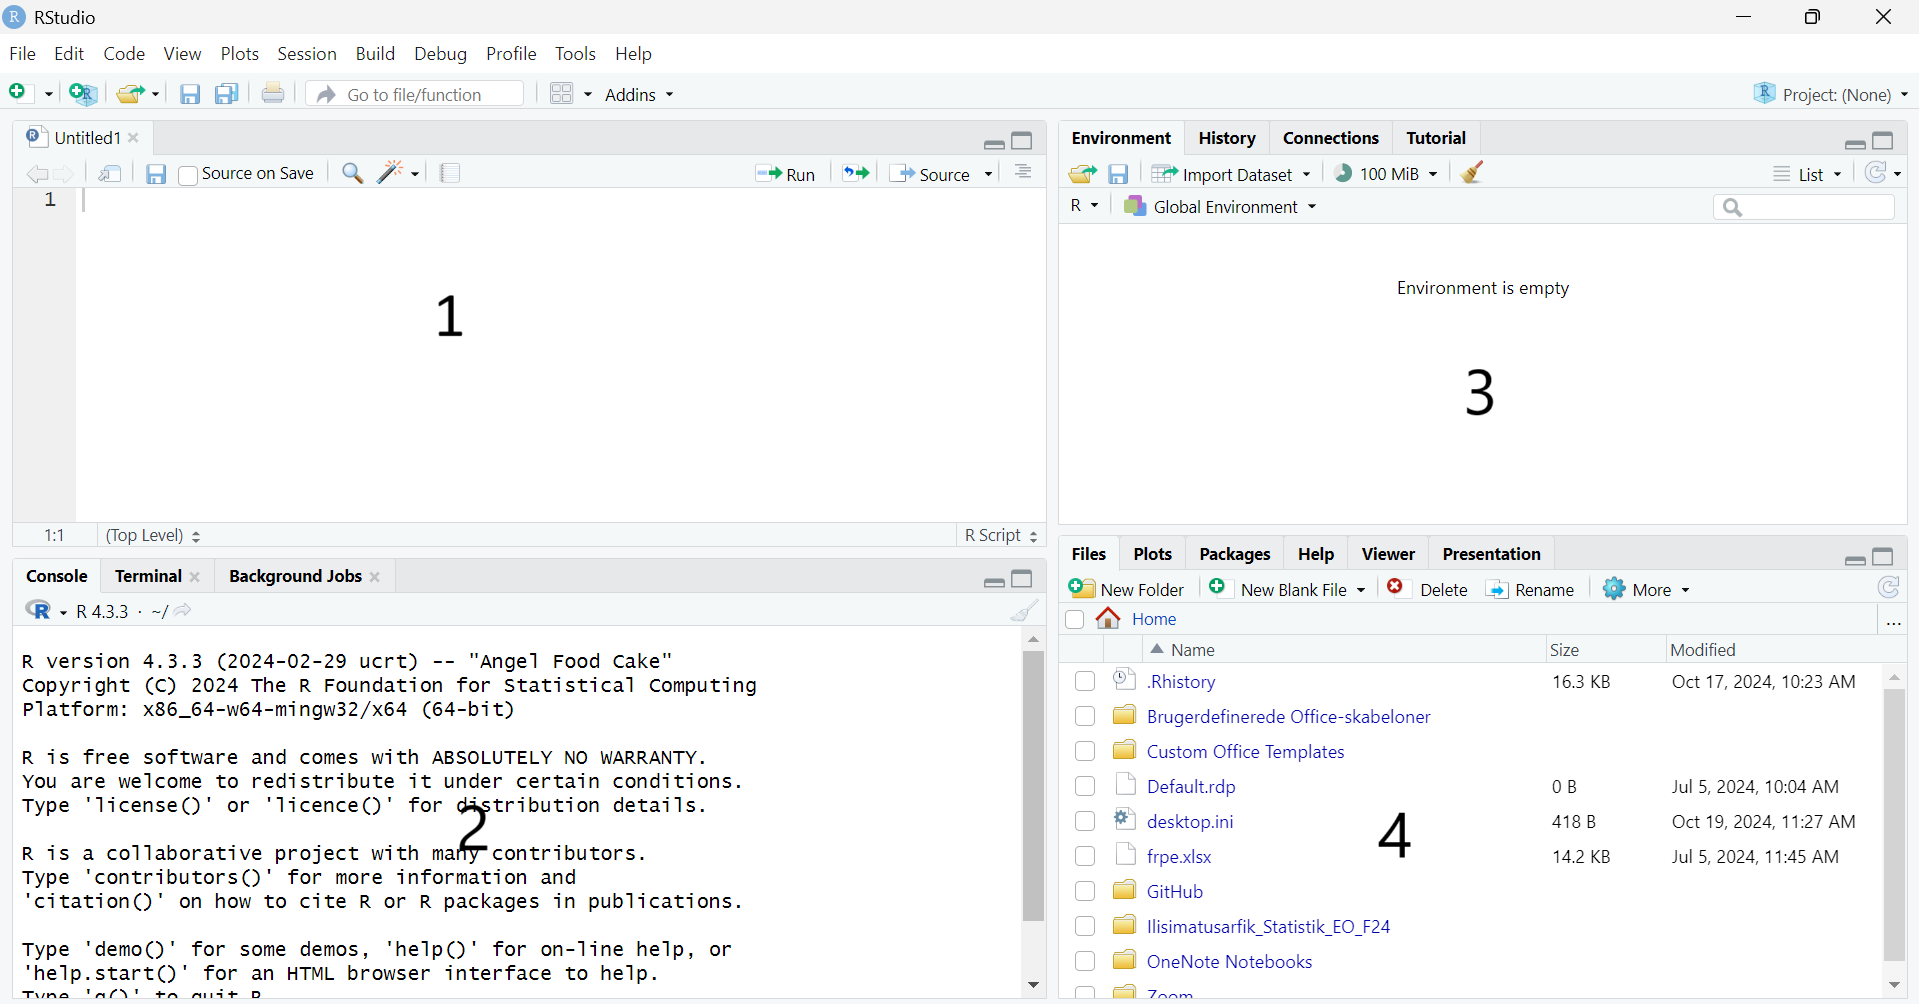Click New Folder button
This screenshot has height=1004, width=1919.
[1127, 589]
